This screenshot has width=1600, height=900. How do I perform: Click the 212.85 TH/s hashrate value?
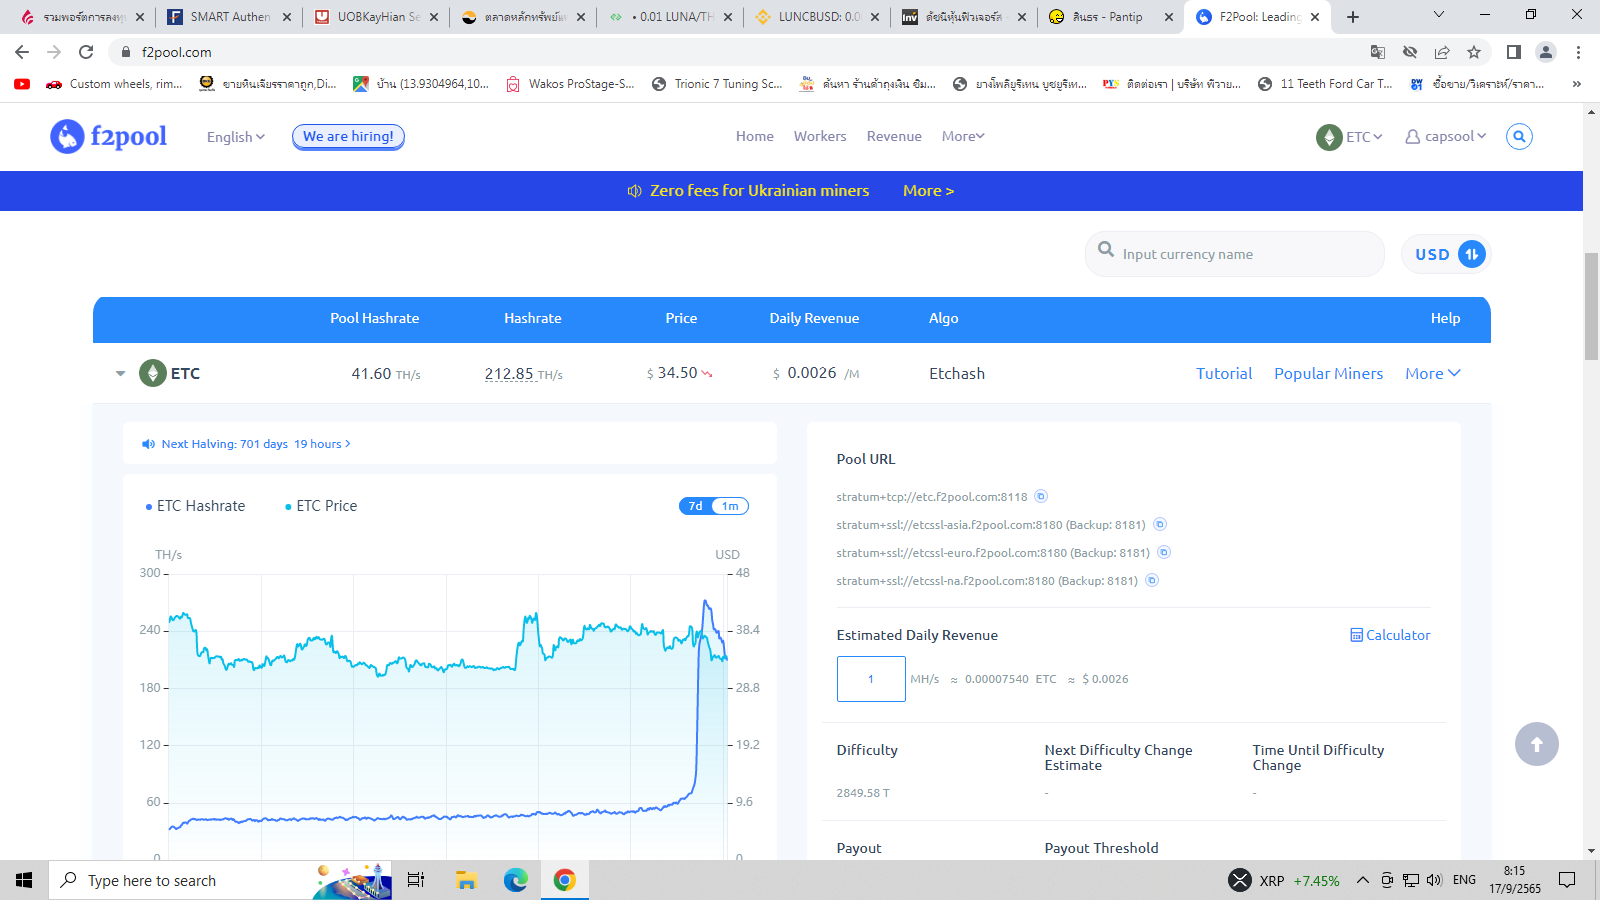(524, 374)
